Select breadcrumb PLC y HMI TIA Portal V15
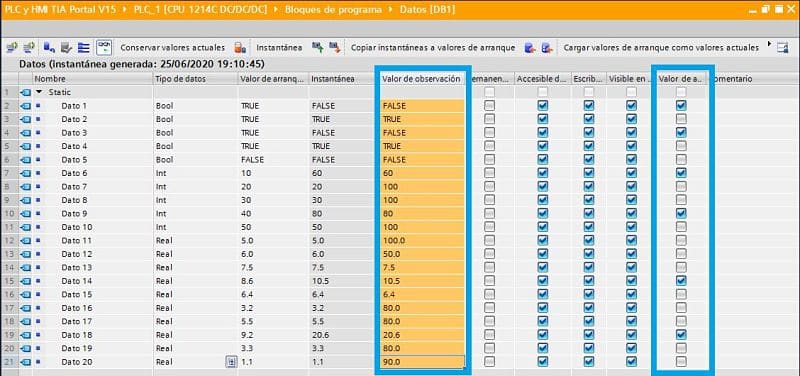Image resolution: width=800 pixels, height=376 pixels. (x=61, y=9)
